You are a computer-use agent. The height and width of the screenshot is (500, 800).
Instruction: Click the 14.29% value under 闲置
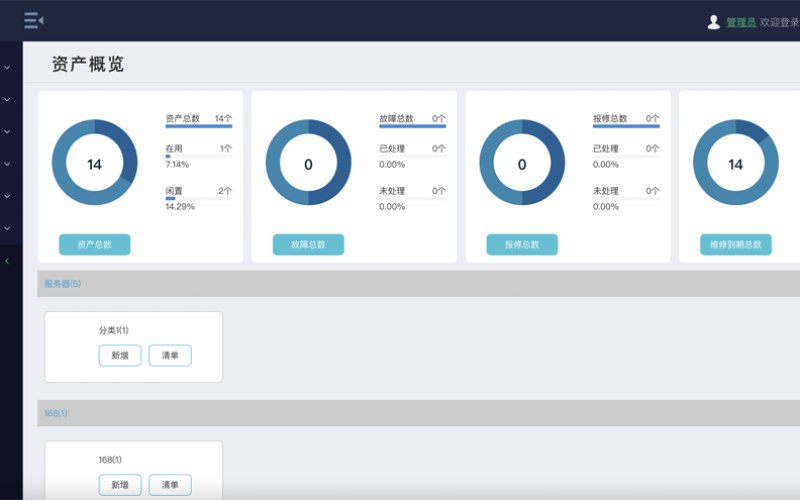[180, 207]
